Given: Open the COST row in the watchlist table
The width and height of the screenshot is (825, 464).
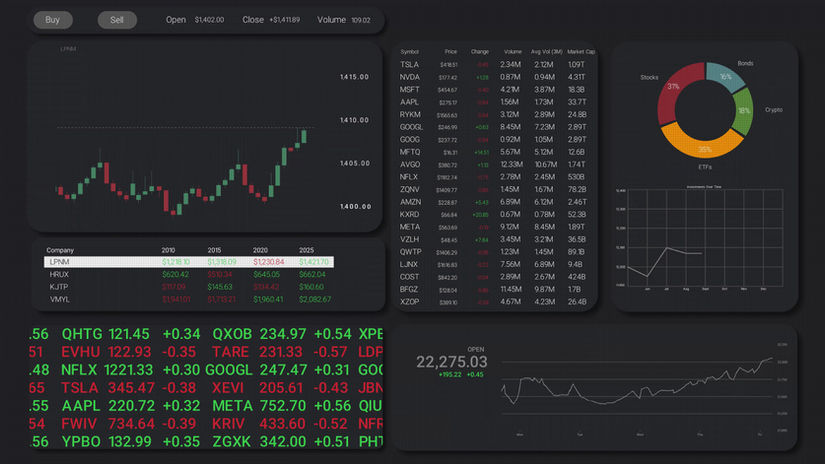Looking at the screenshot, I should (495, 277).
